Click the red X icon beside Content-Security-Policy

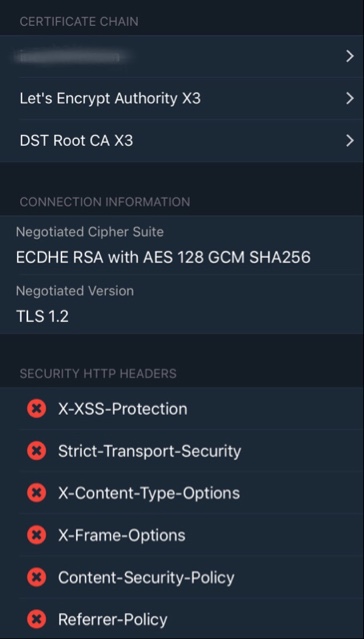coord(36,577)
